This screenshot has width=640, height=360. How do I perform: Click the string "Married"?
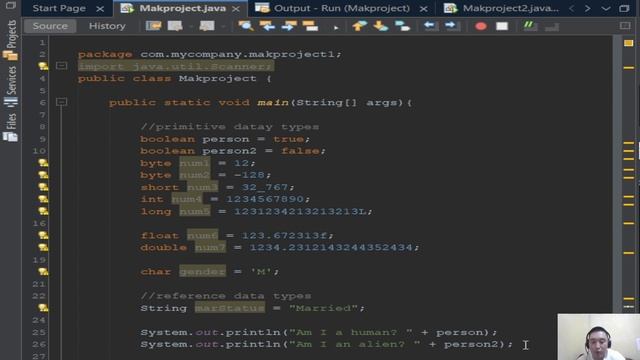click(x=323, y=308)
